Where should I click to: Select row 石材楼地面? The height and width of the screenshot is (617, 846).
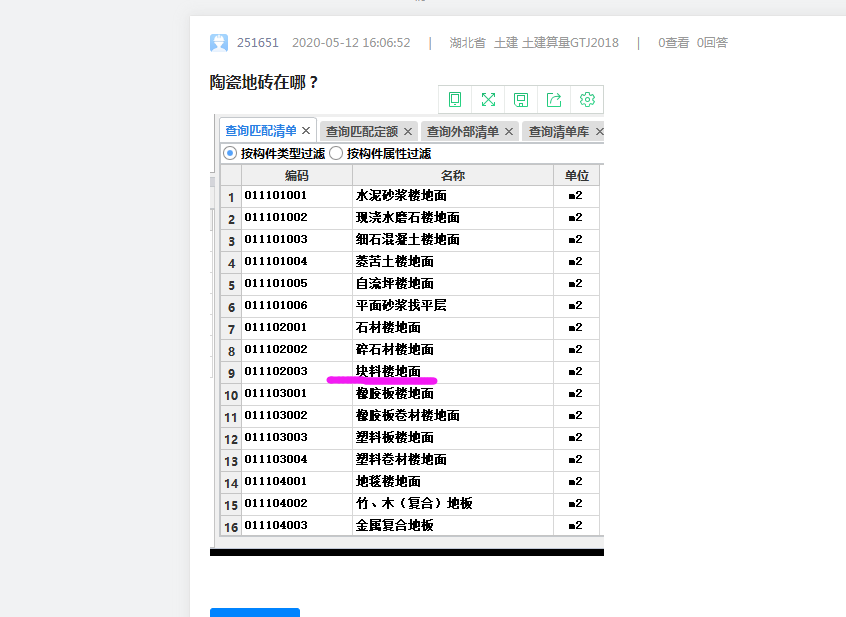(x=410, y=329)
